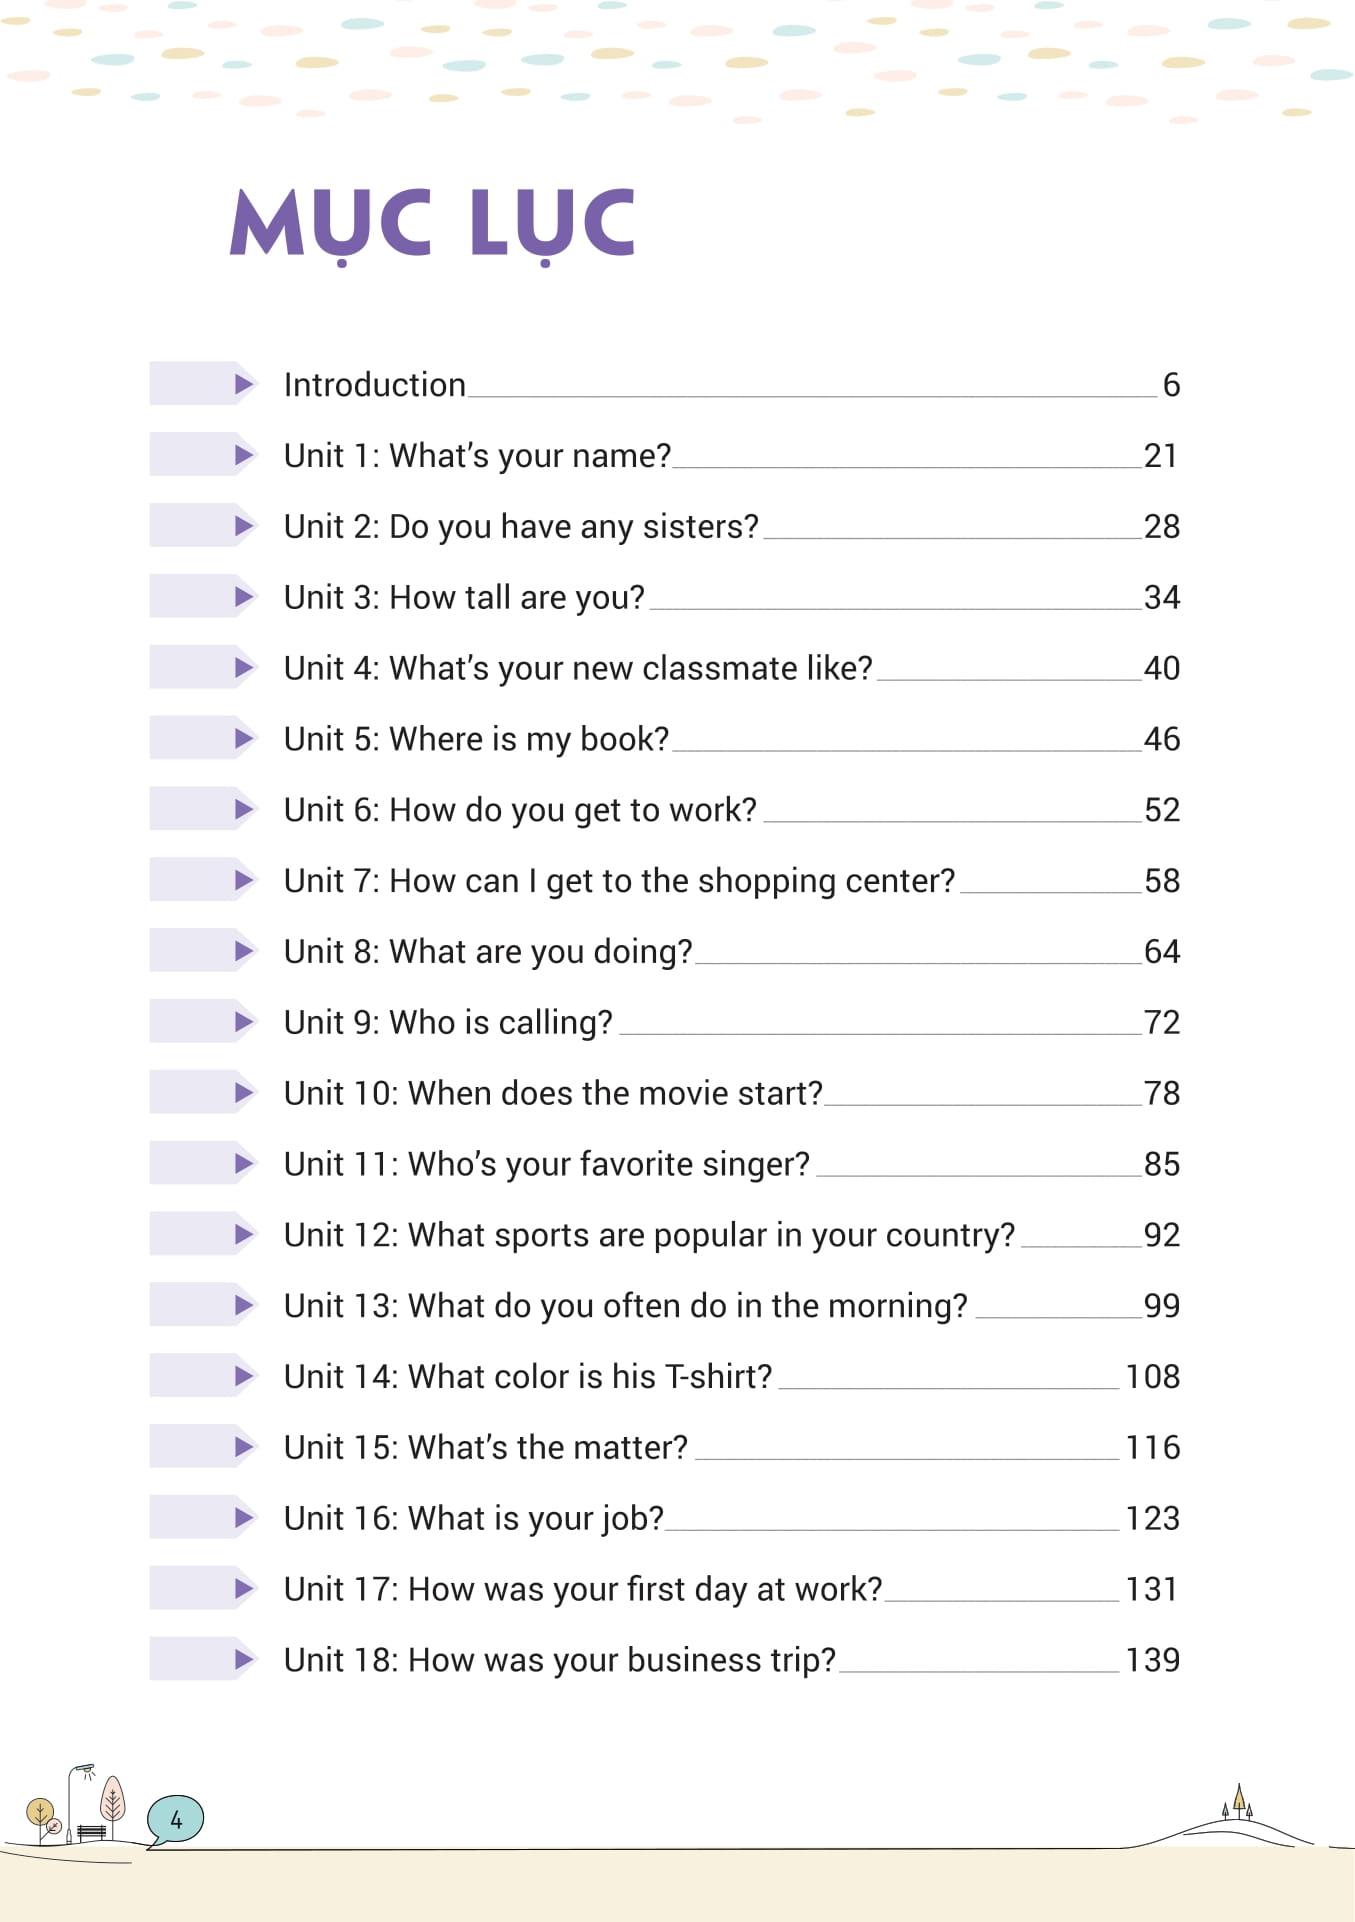
Task: Jump to Unit 16: What is your job?
Action: point(474,1519)
